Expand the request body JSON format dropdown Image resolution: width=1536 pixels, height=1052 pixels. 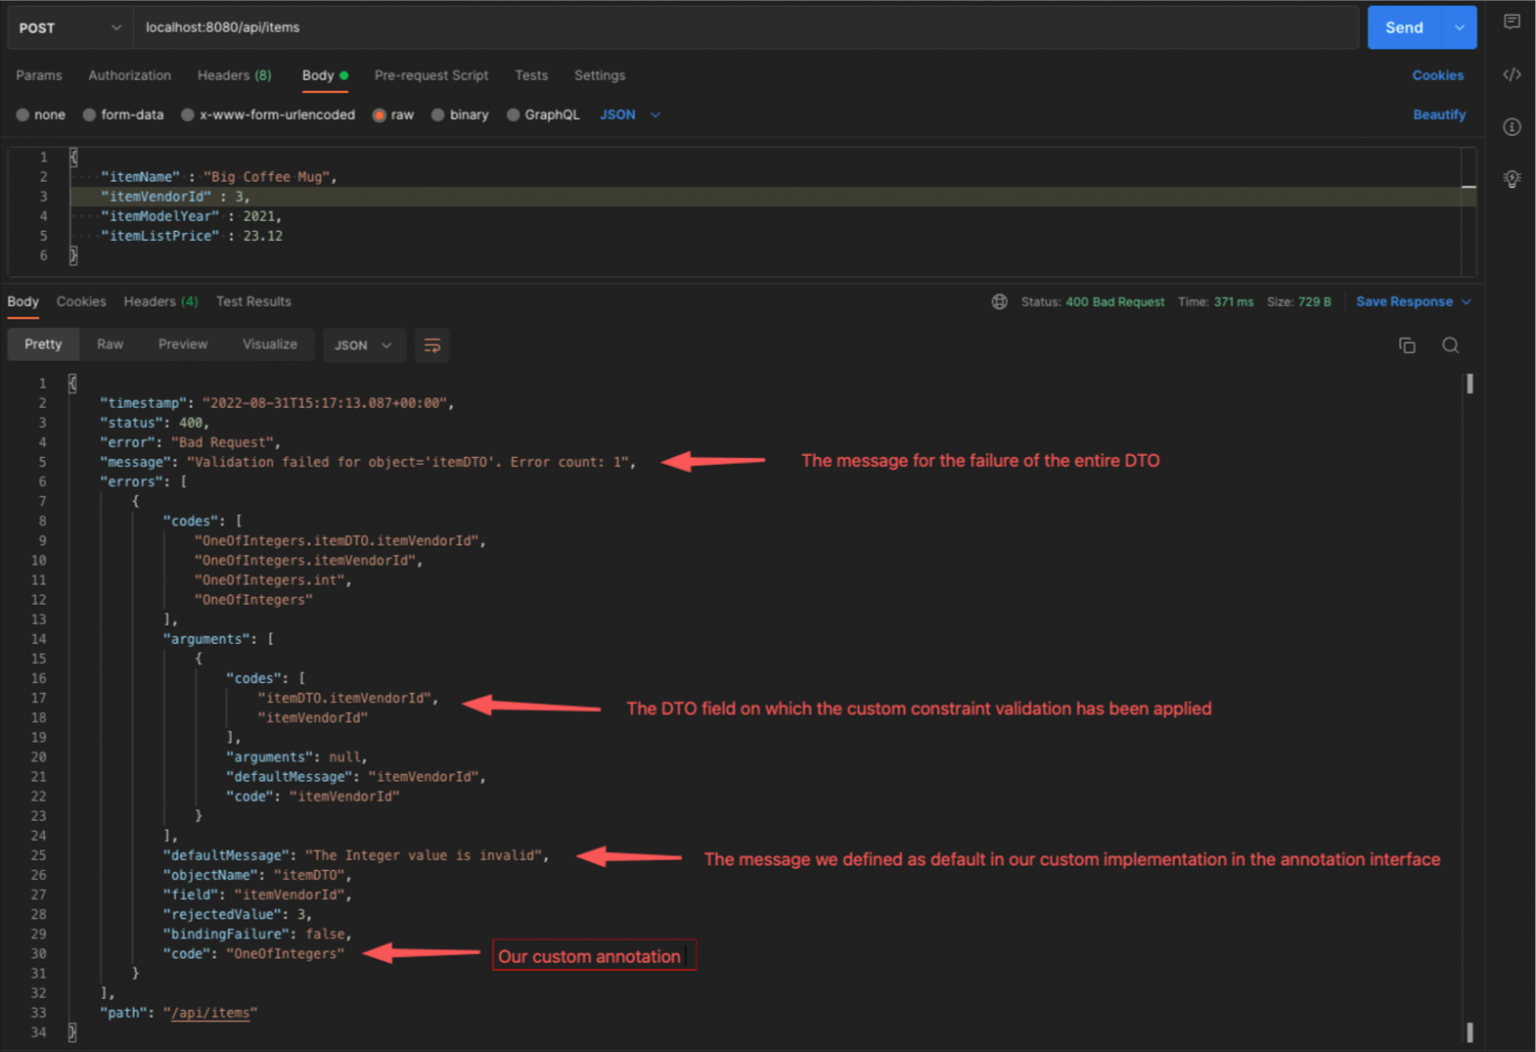pos(631,115)
